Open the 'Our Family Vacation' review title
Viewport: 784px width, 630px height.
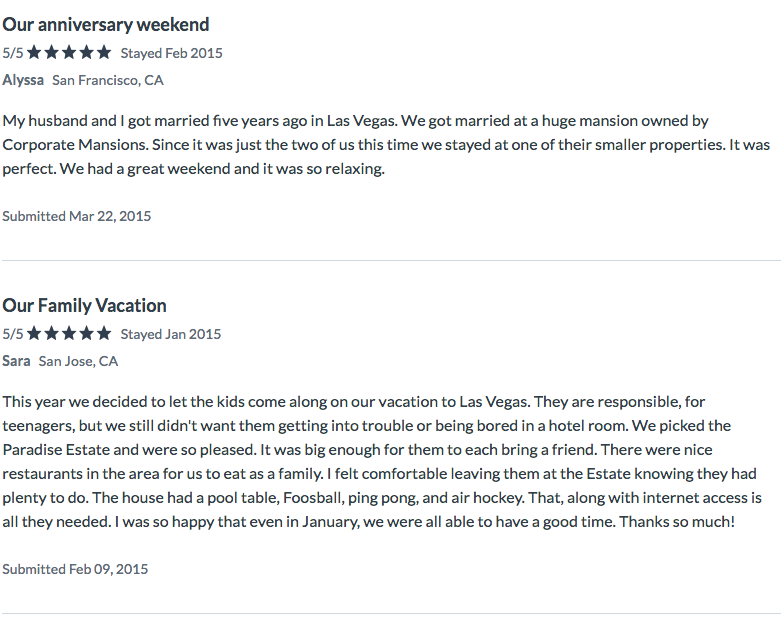[x=84, y=306]
